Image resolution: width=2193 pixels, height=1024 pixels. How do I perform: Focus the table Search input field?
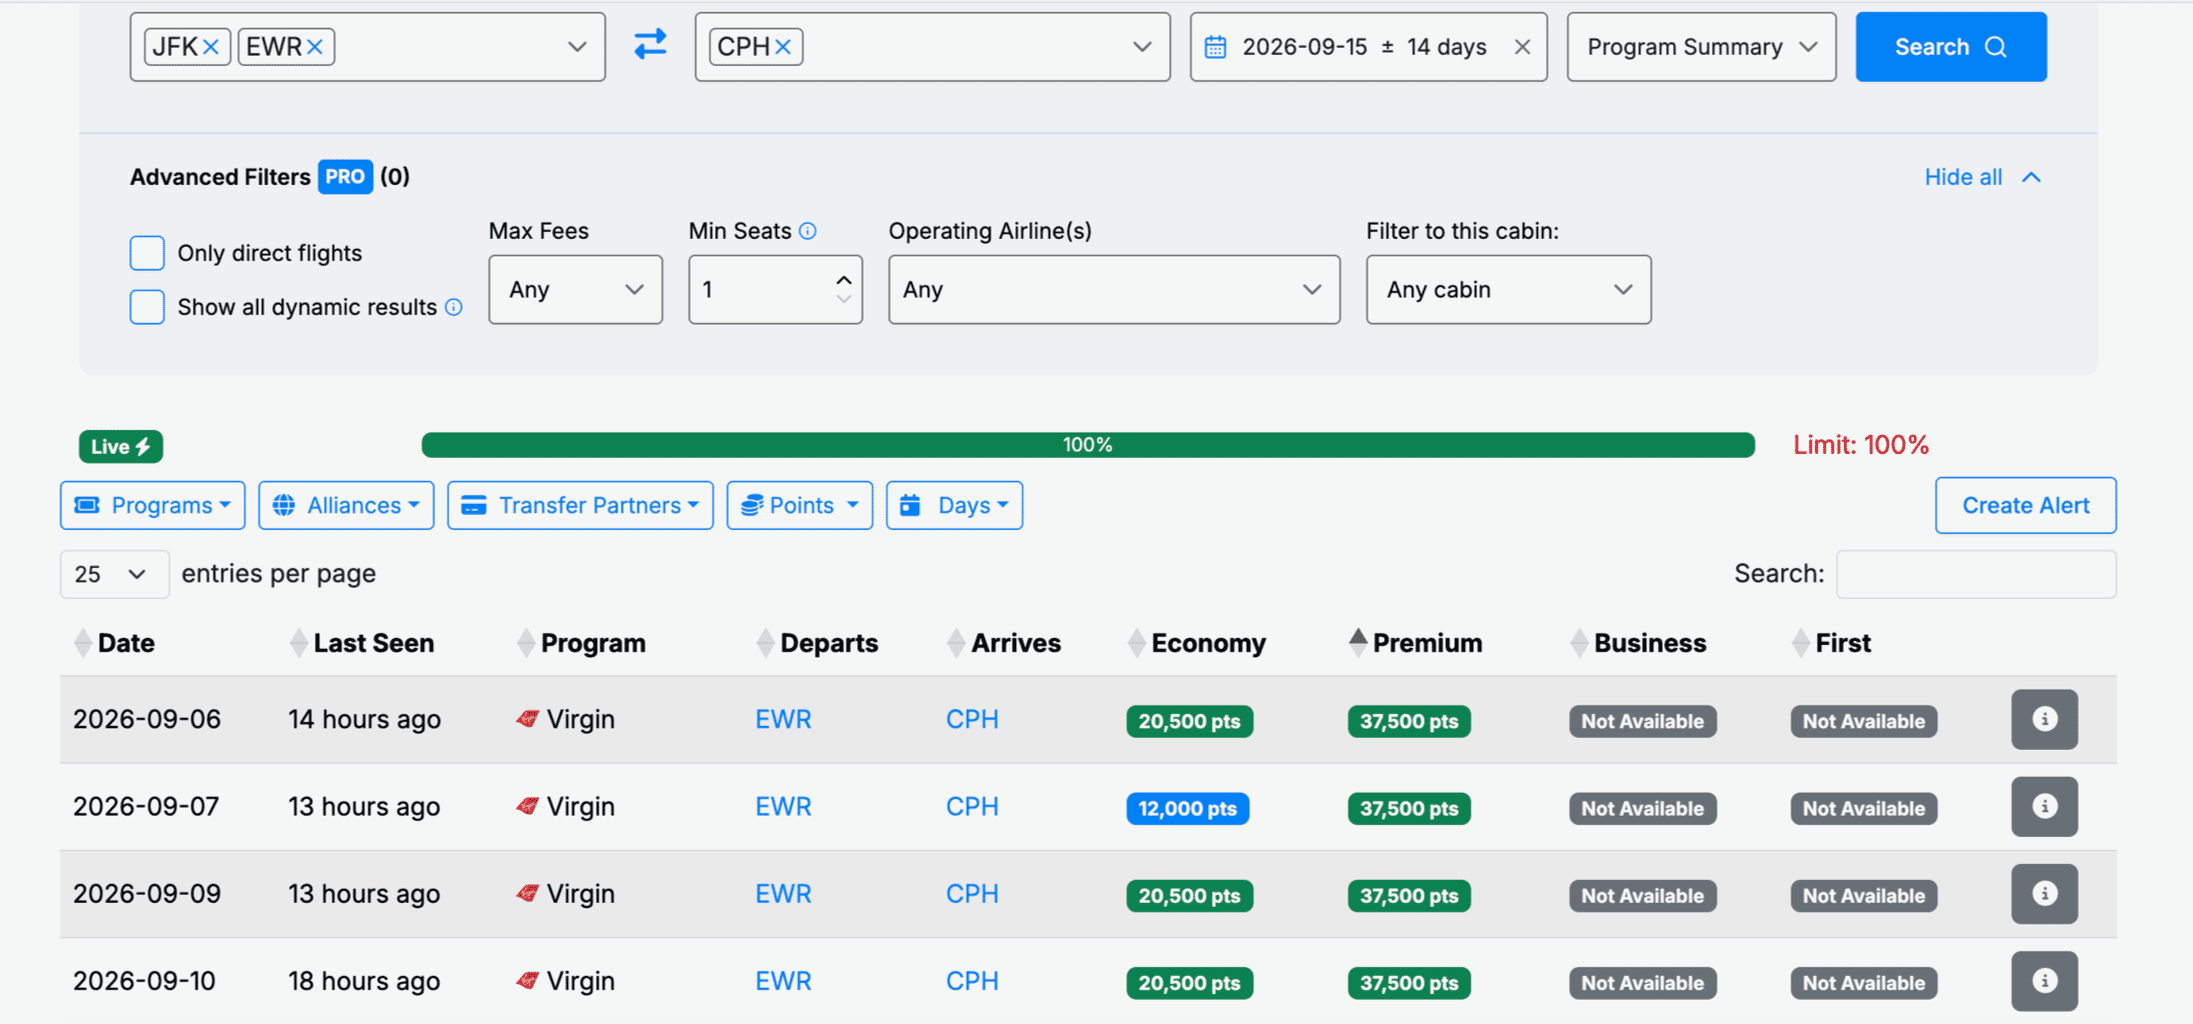tap(1976, 574)
